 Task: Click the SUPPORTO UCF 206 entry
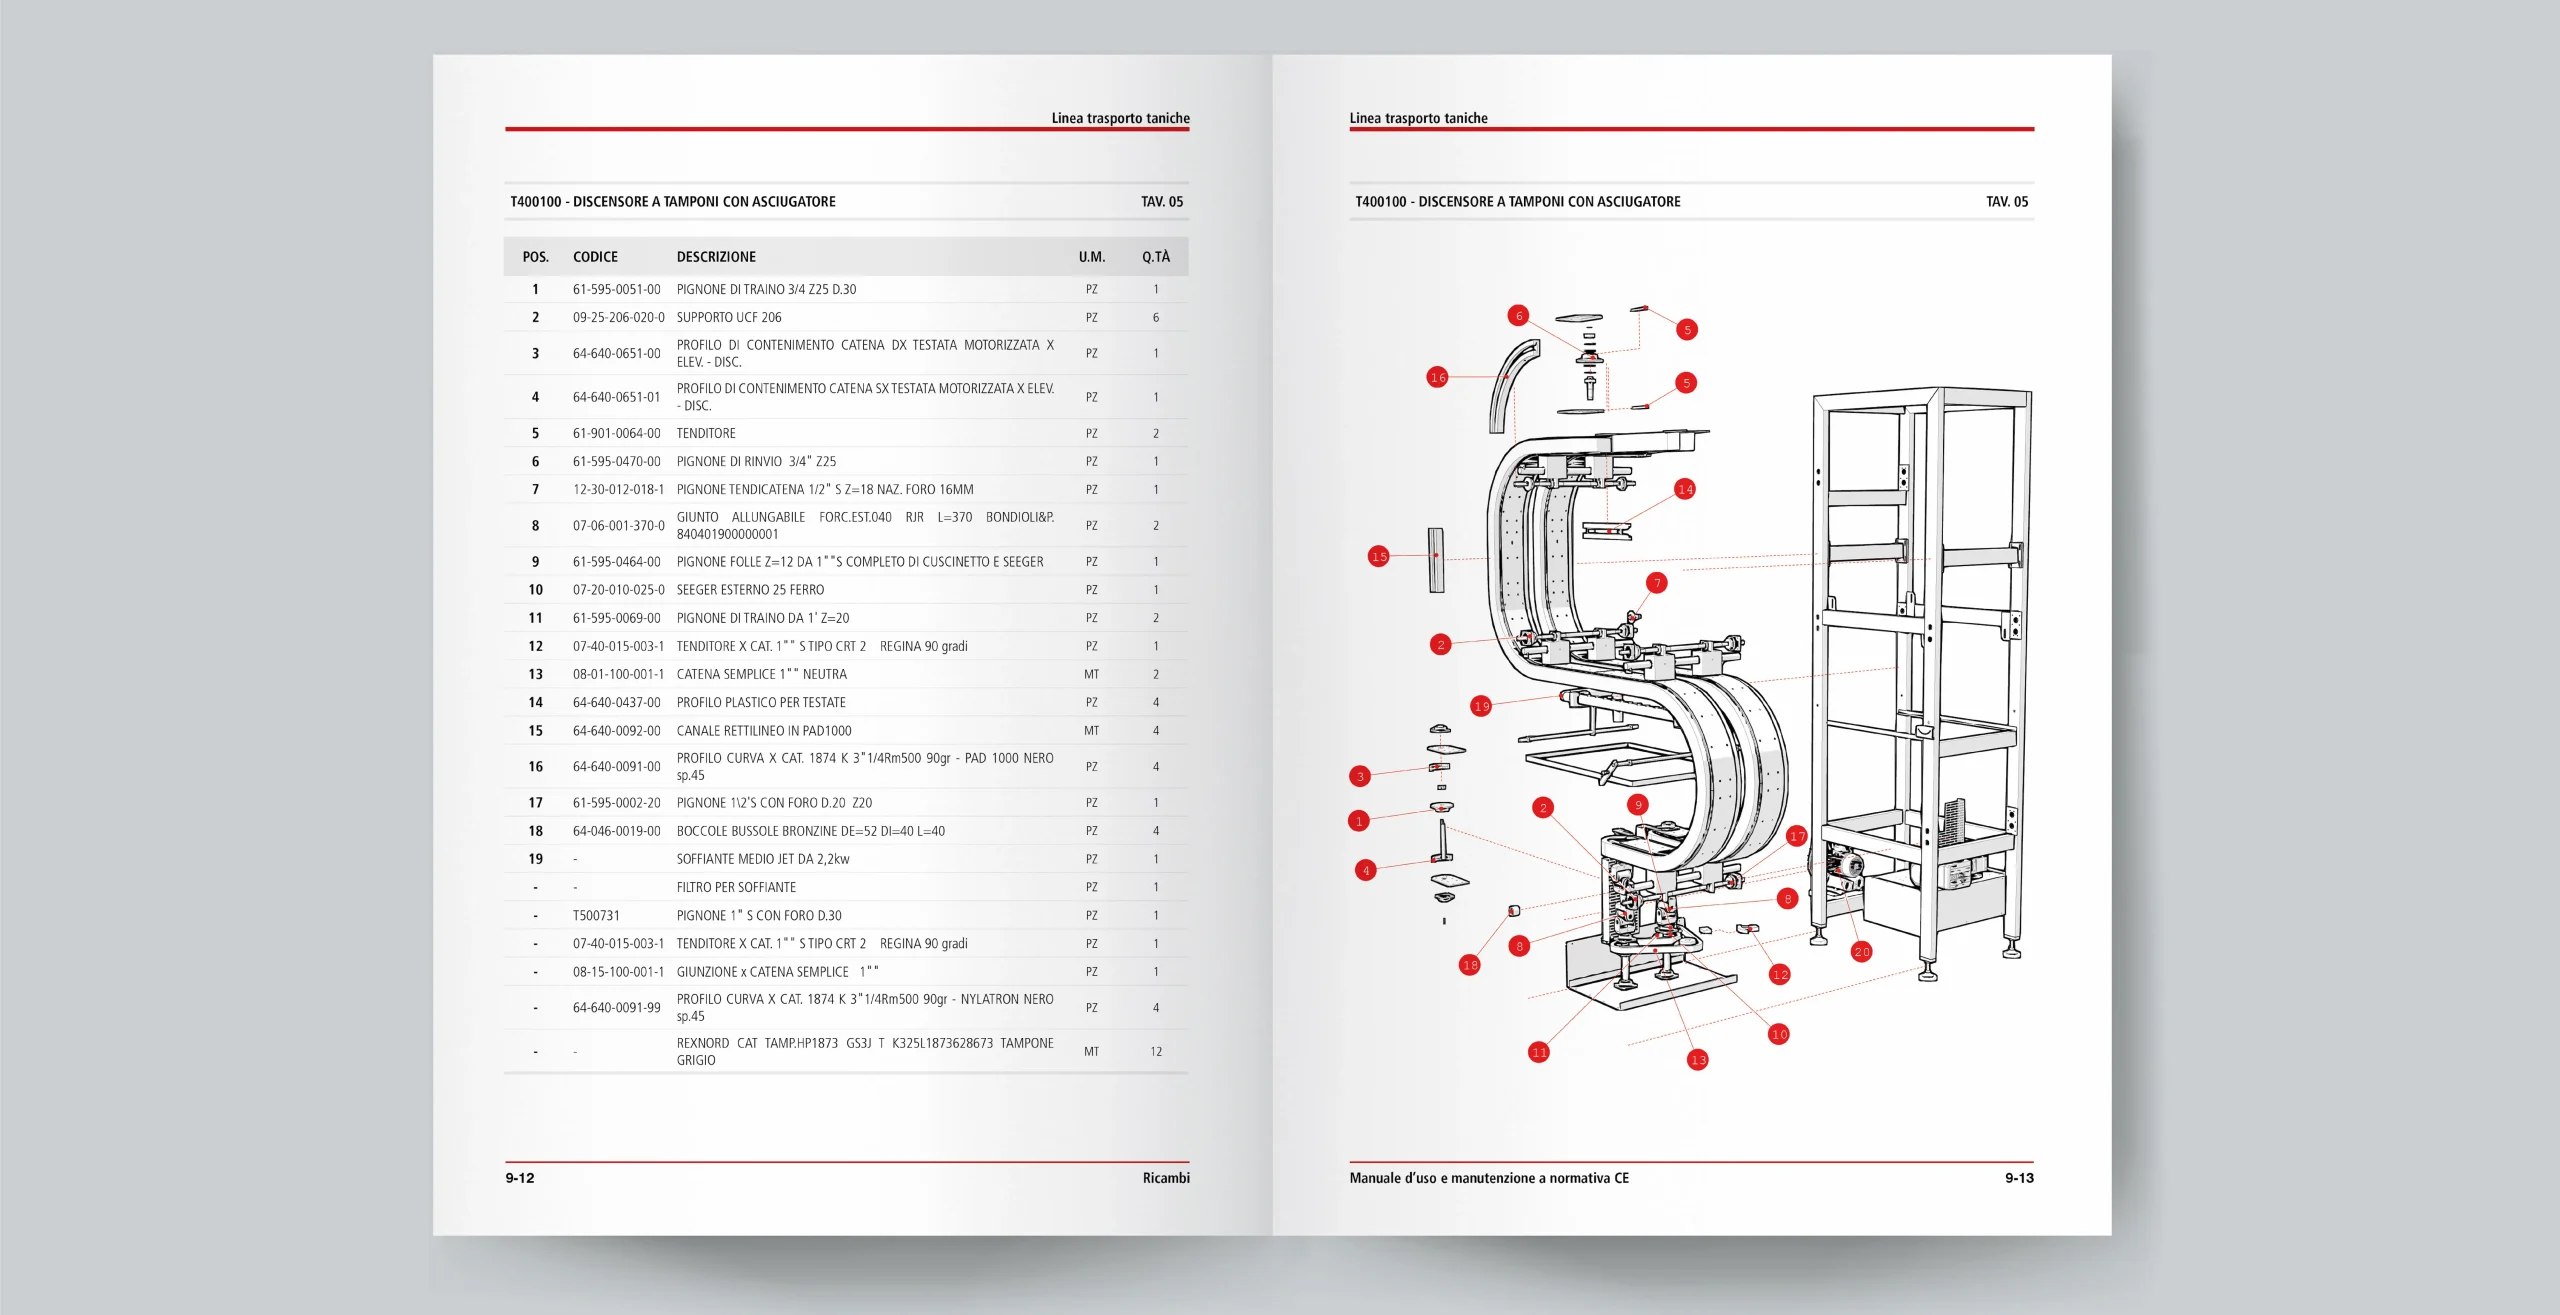(729, 317)
